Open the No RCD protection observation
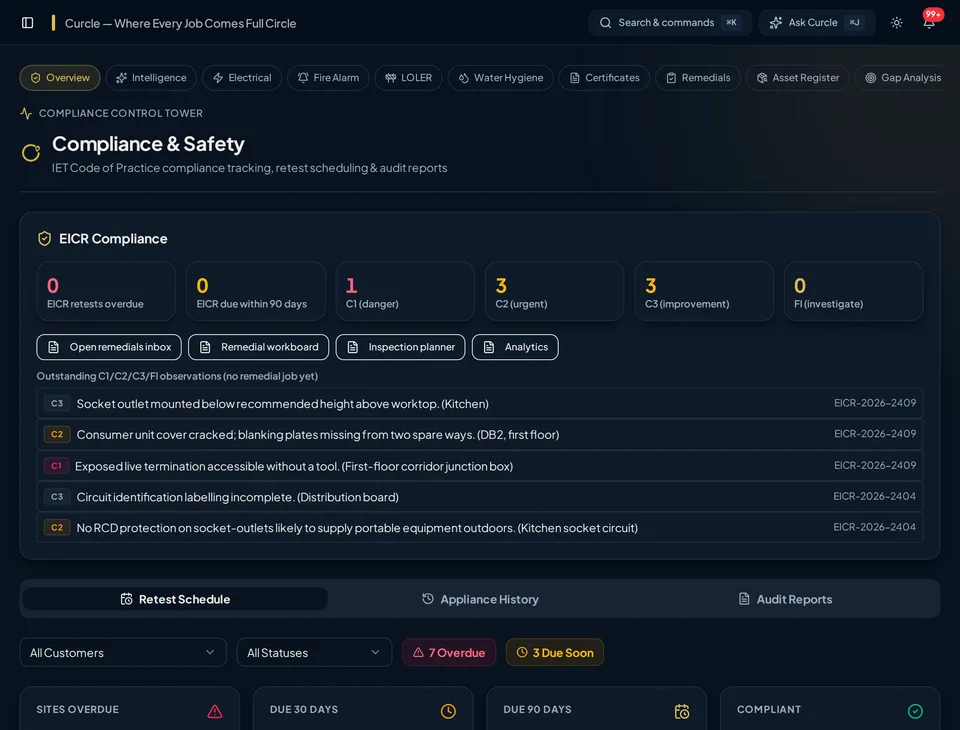960x730 pixels. pyautogui.click(x=479, y=527)
